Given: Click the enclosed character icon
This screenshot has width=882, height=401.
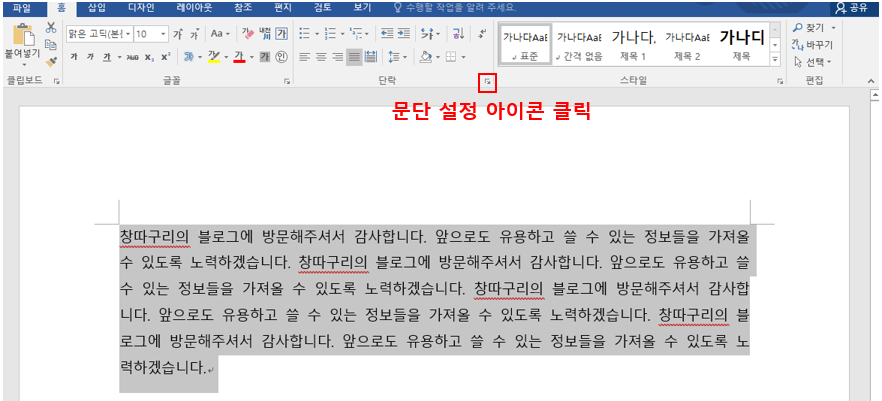Looking at the screenshot, I should click(x=282, y=57).
